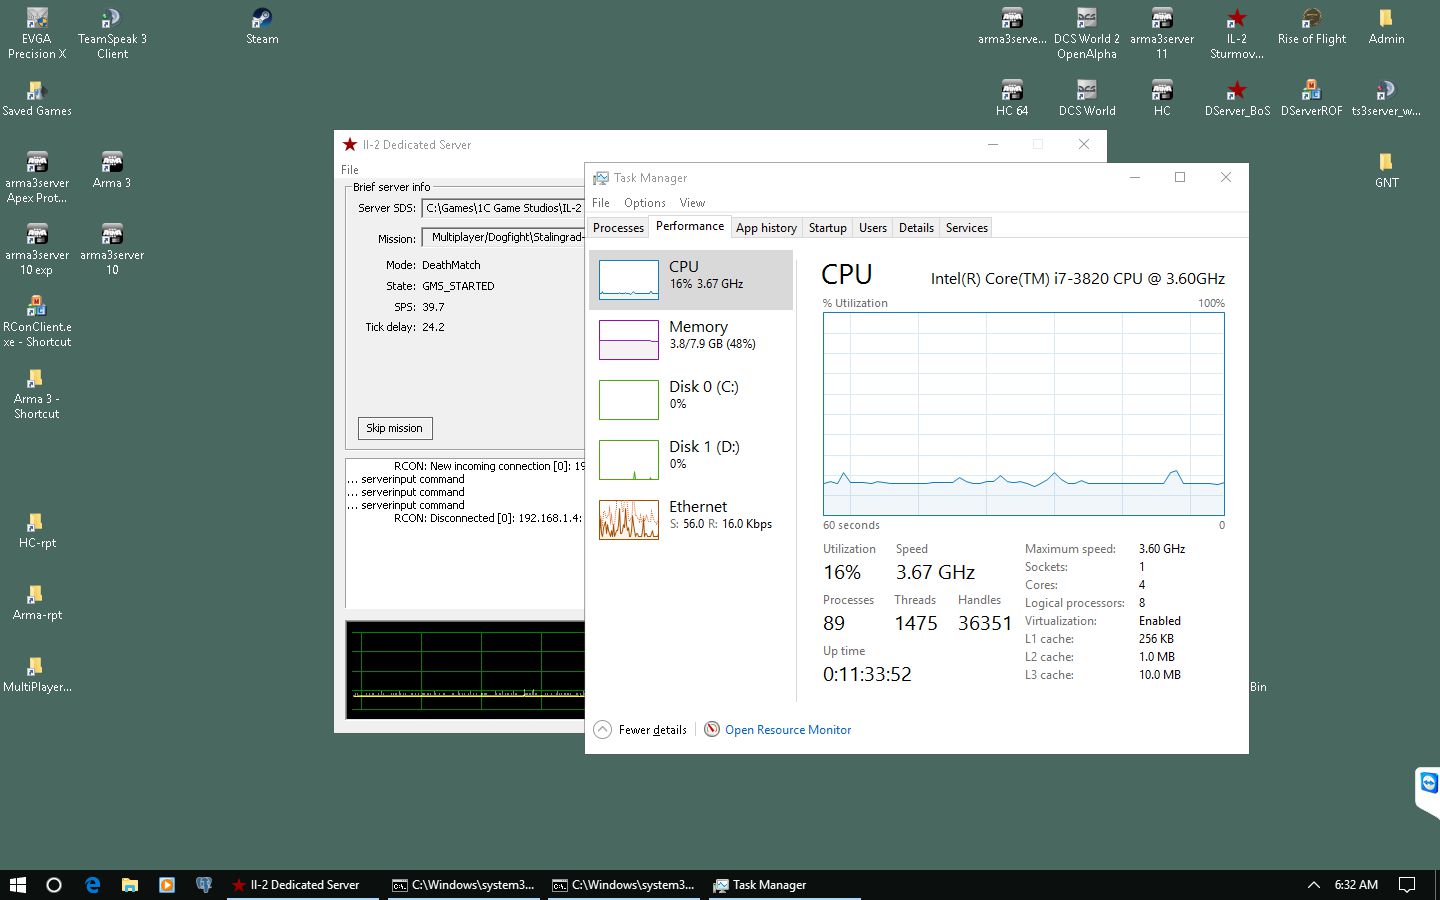Image resolution: width=1440 pixels, height=900 pixels.
Task: Open File menu in Il-2 Dedicated Server
Action: (350, 170)
